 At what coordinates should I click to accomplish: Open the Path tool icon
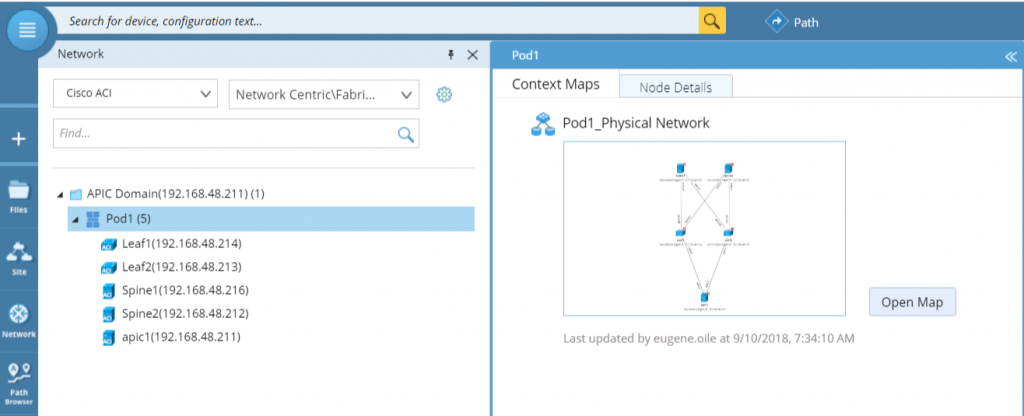click(x=776, y=22)
